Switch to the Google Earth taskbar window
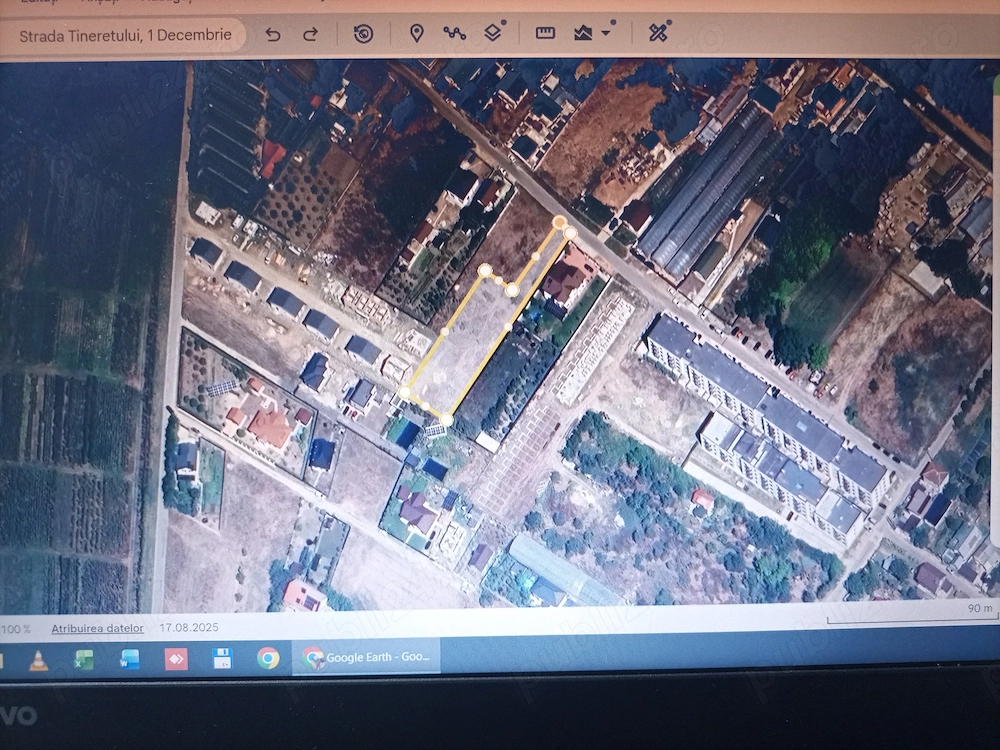1000x750 pixels. click(x=366, y=657)
